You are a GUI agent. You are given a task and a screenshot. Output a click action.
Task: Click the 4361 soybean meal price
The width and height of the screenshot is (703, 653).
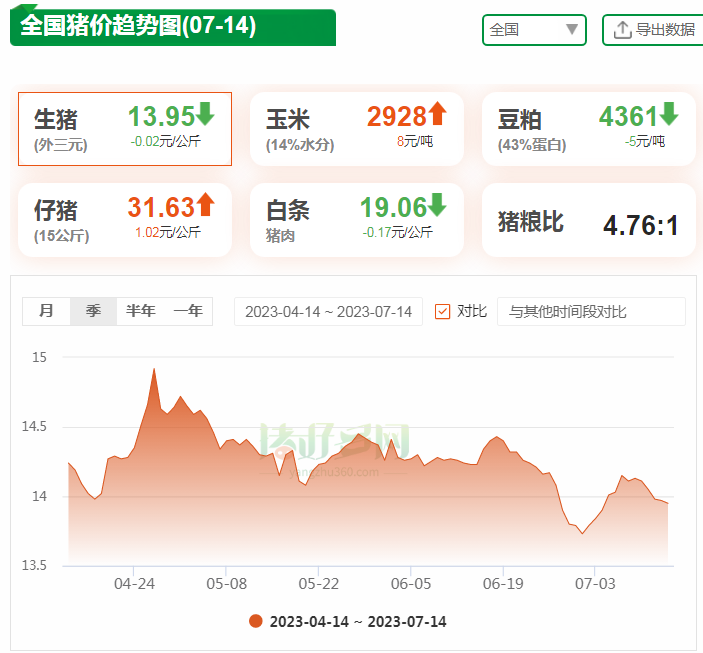[629, 116]
